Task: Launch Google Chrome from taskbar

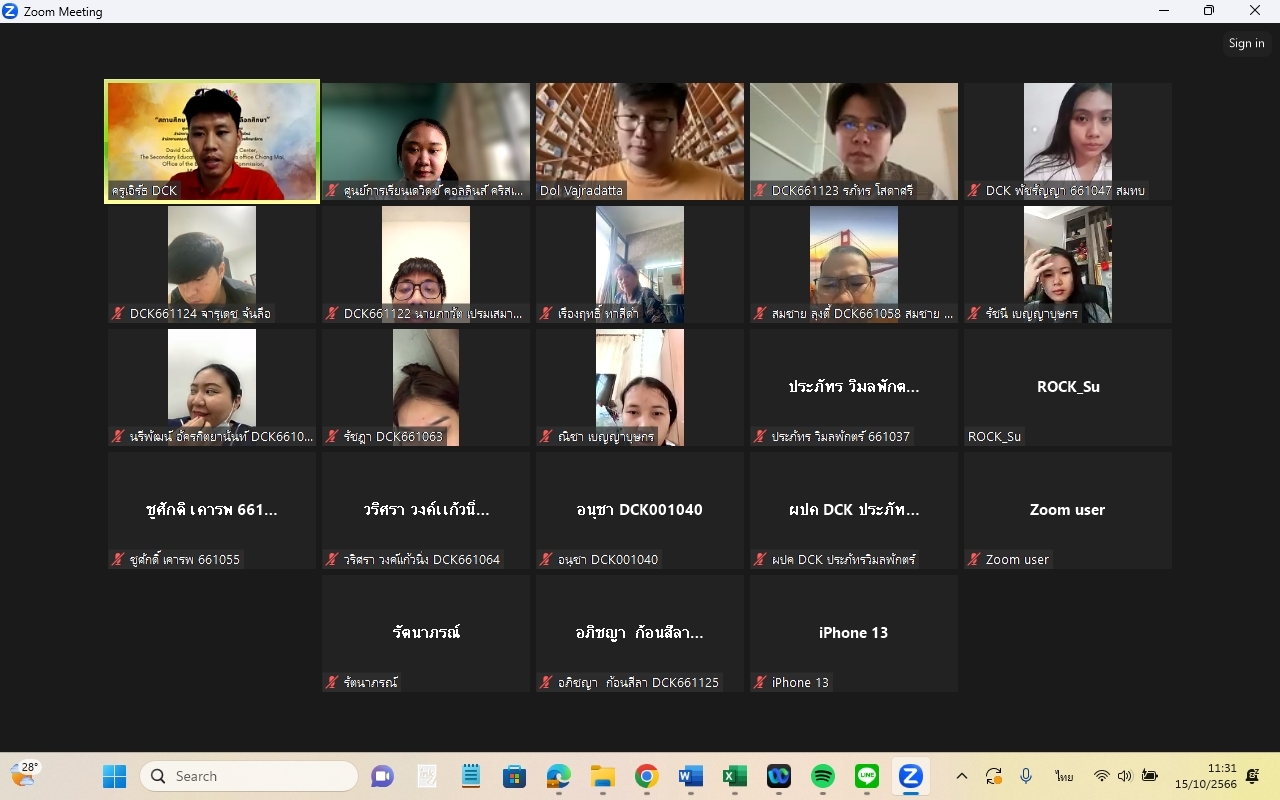Action: pos(646,776)
